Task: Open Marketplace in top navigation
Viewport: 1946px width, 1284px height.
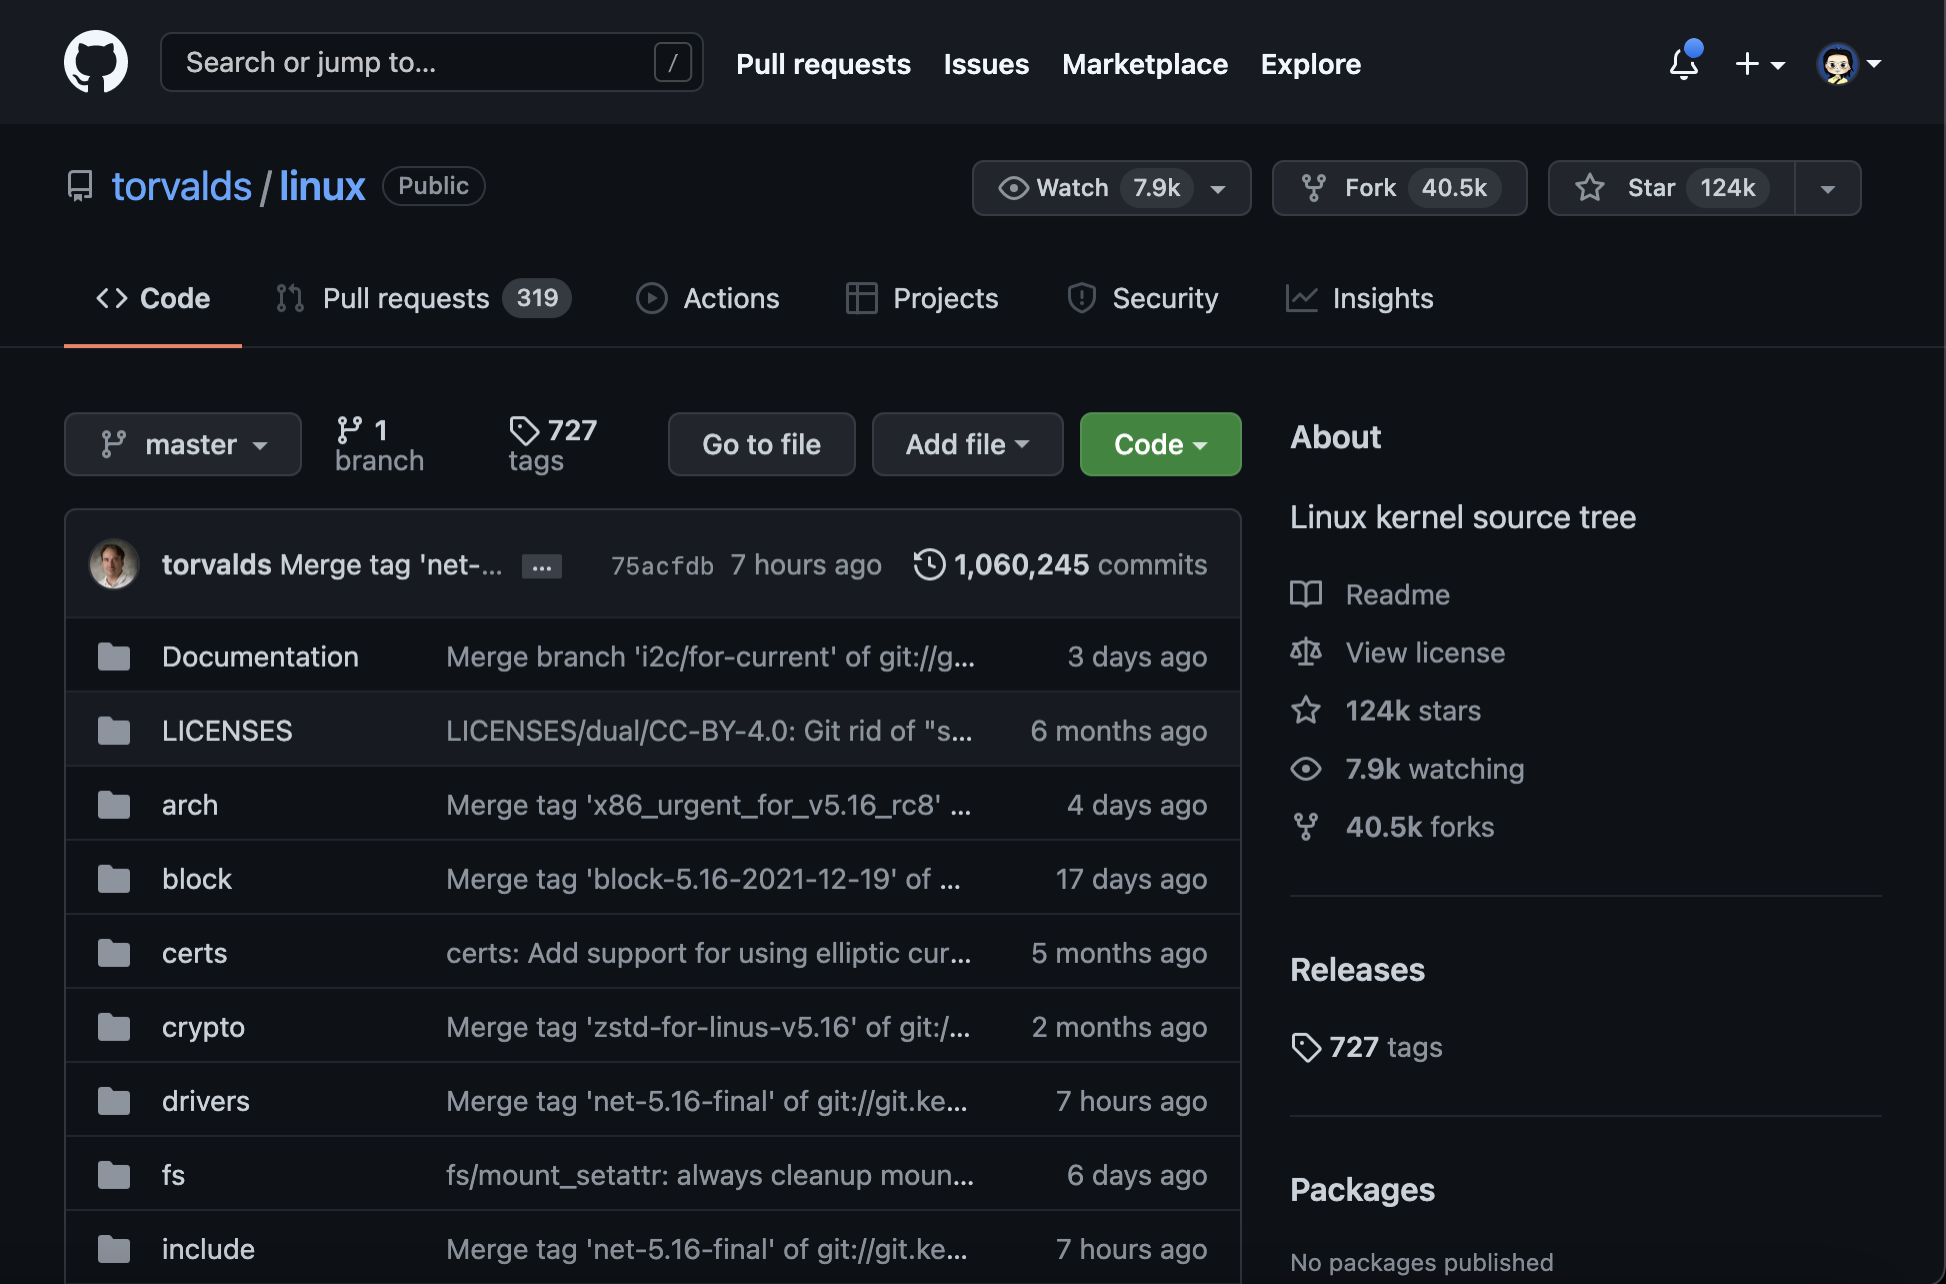Action: coord(1144,64)
